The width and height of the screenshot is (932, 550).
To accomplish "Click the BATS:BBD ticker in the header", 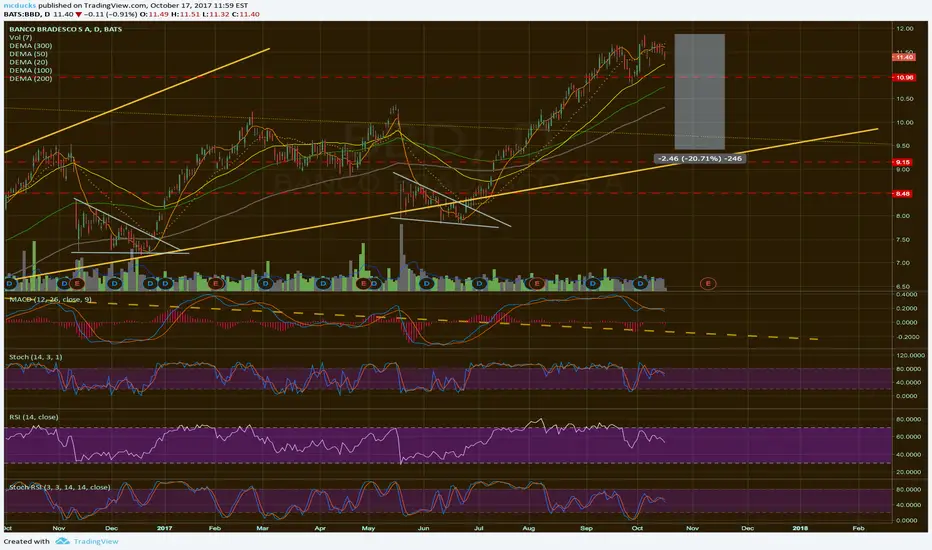I will [22, 14].
